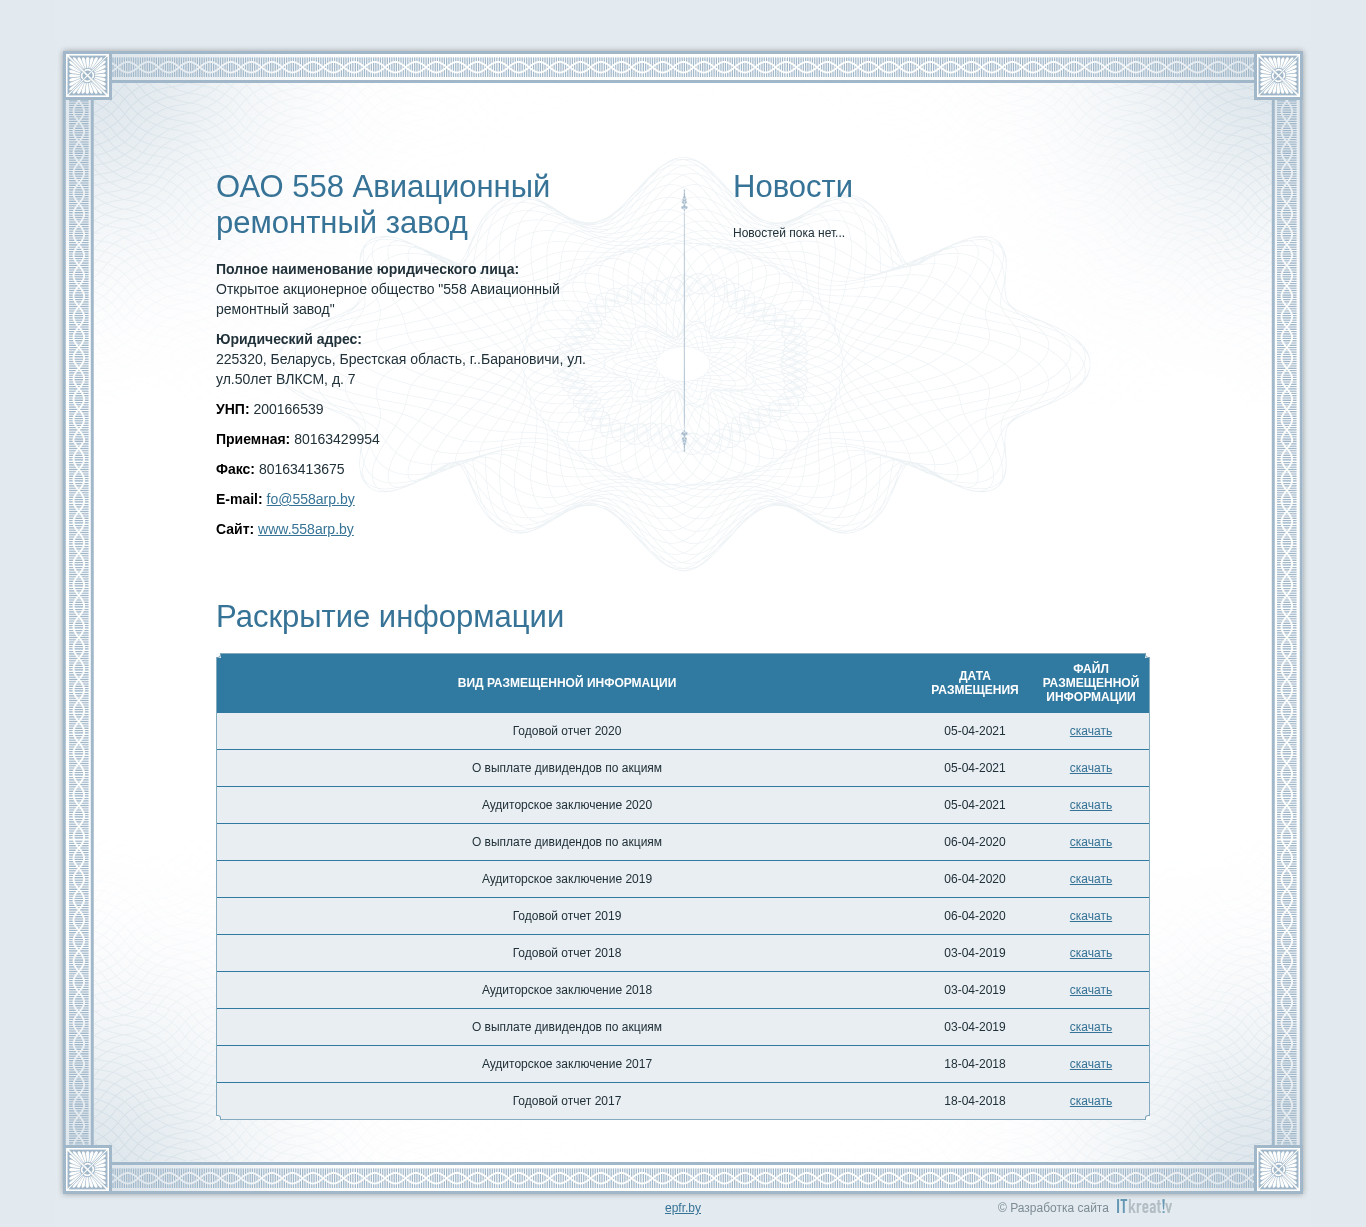This screenshot has width=1366, height=1227.
Task: Click the Аудиторское заключение 2017 row title
Action: click(x=567, y=1064)
